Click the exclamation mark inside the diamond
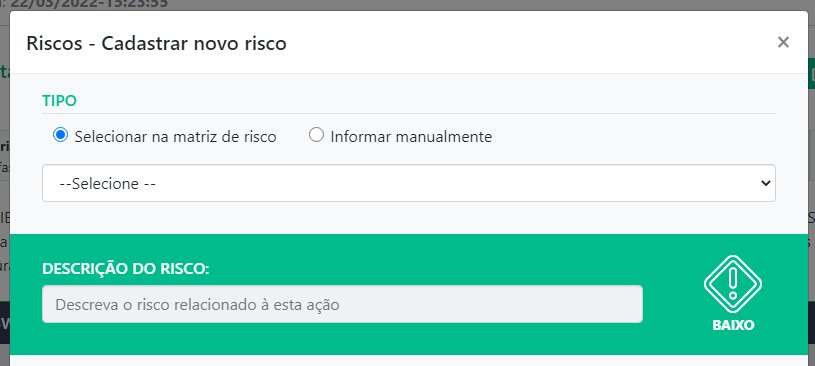815x366 pixels. click(x=733, y=283)
